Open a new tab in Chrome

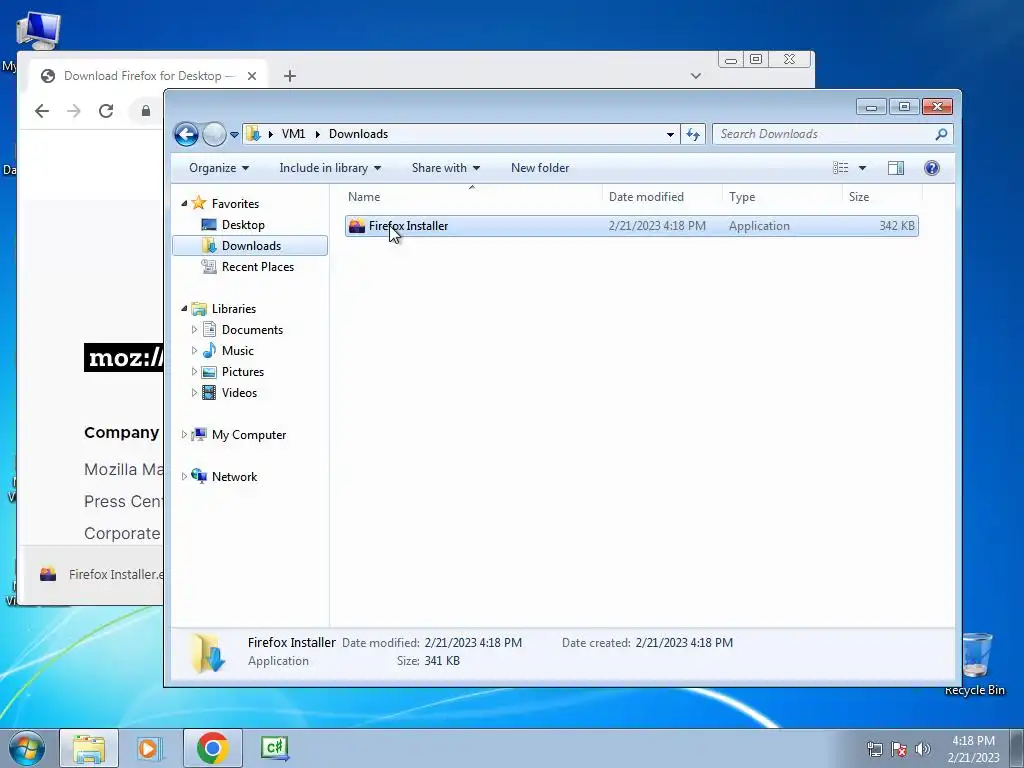[x=290, y=76]
